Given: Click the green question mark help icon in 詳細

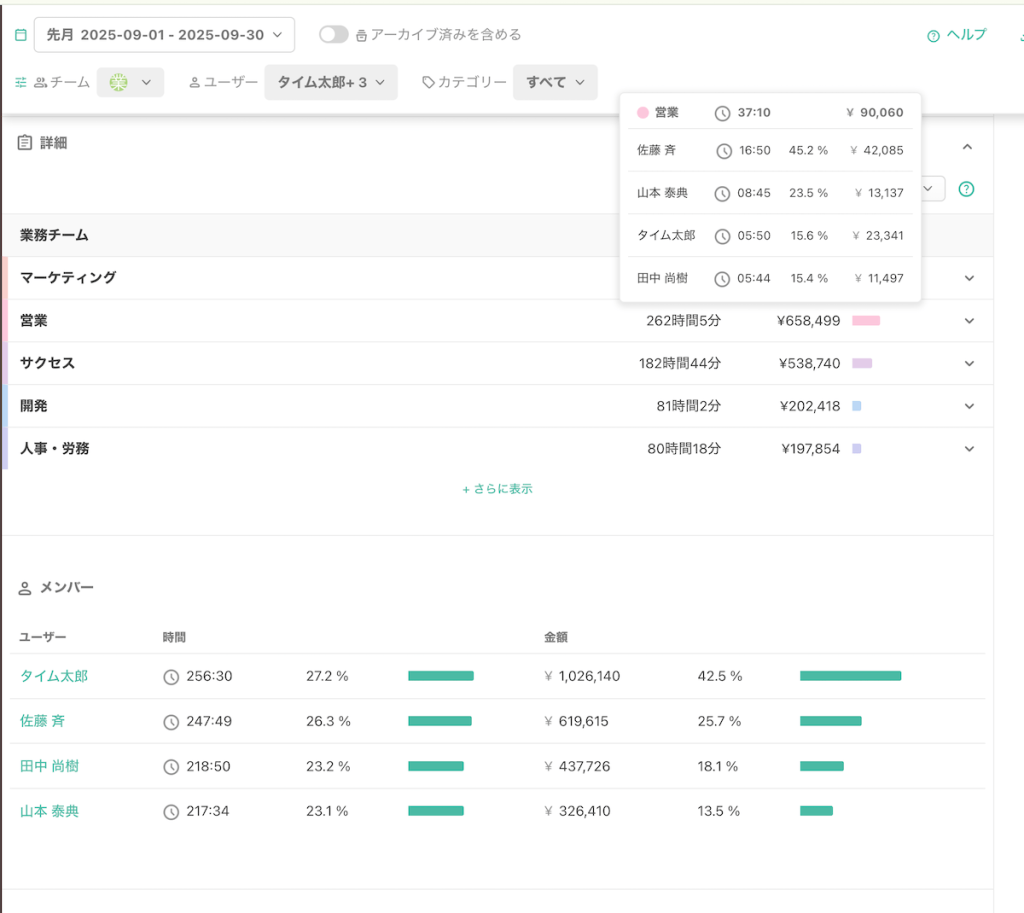Looking at the screenshot, I should coord(966,189).
